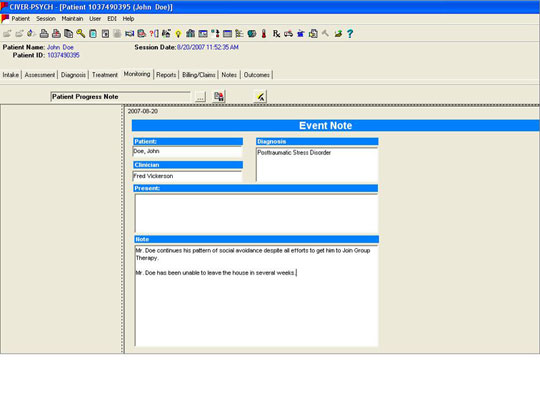The width and height of the screenshot is (540, 396).
Task: Click the Clinician field with Fred Vickerson
Action: [188, 176]
